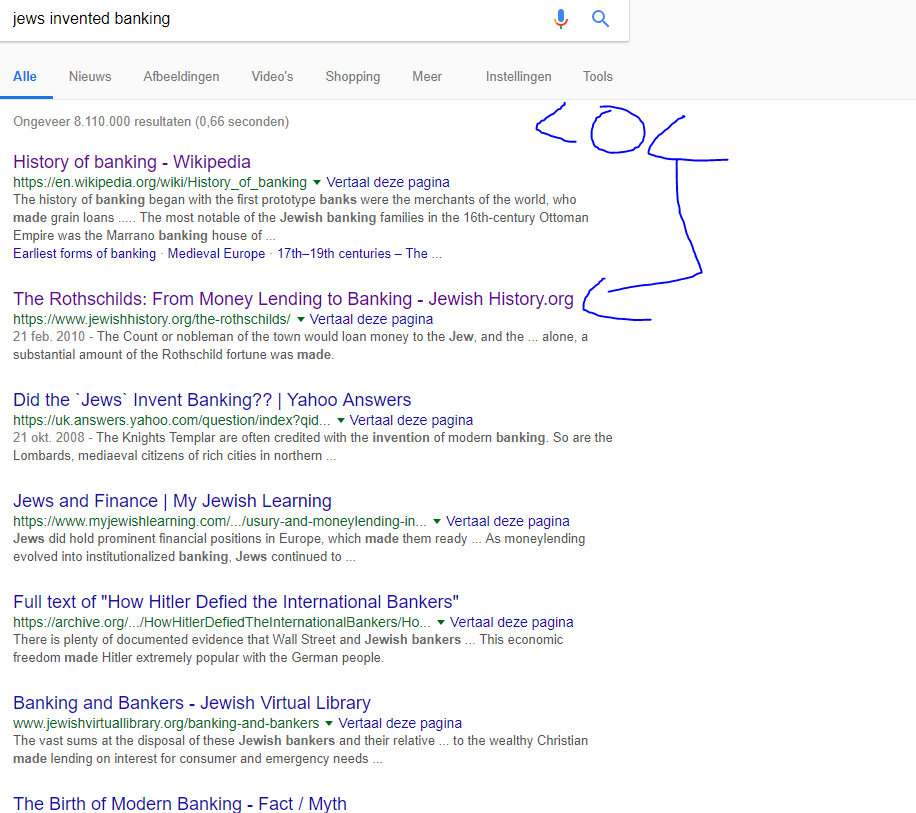916x813 pixels.
Task: Click 'Vertaal deze pagina' for archive.org result
Action: click(x=512, y=622)
